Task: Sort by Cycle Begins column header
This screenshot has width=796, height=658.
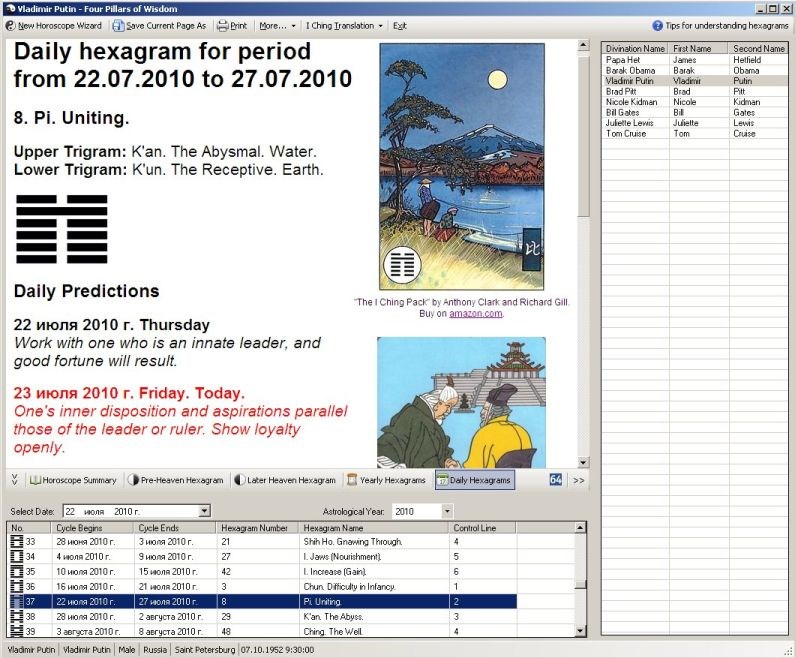Action: [93, 528]
